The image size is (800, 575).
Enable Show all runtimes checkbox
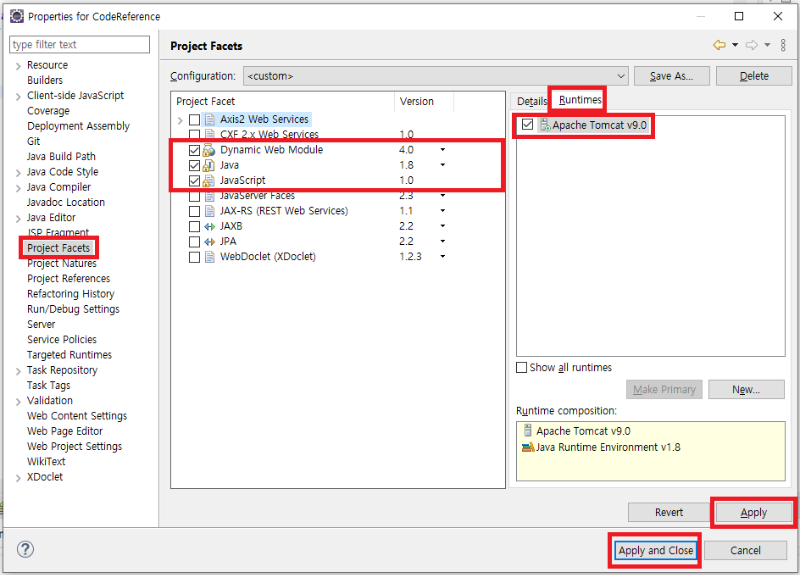521,367
